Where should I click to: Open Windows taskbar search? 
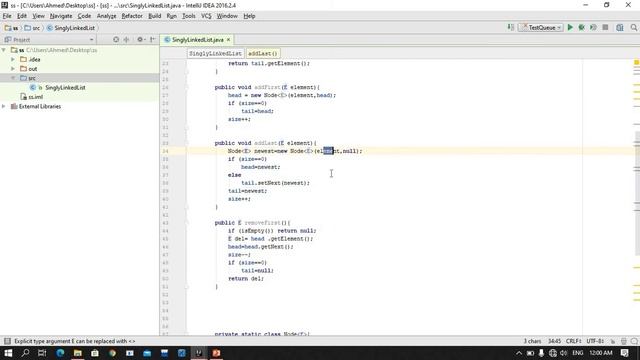25,353
